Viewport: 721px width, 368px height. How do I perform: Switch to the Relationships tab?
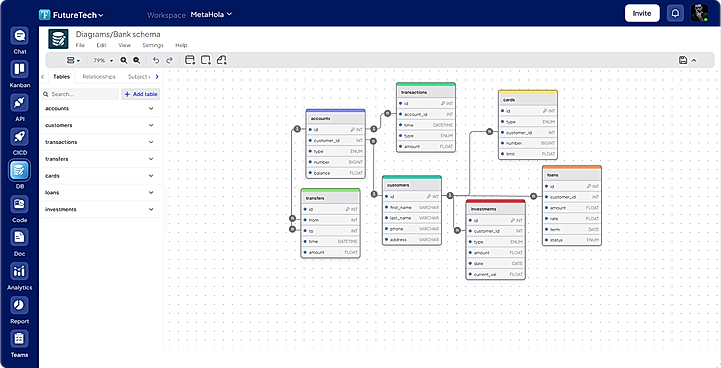(99, 77)
